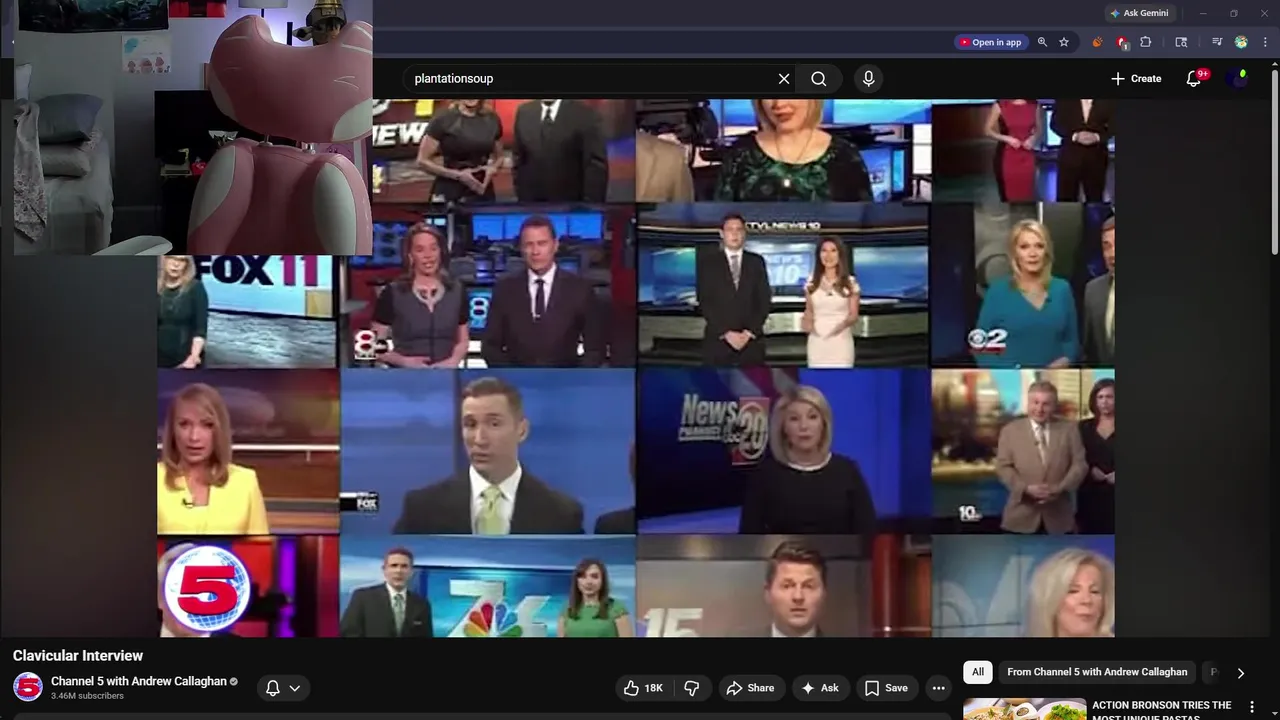Open YouTube notifications bell
This screenshot has height=720, width=1280.
click(1194, 79)
